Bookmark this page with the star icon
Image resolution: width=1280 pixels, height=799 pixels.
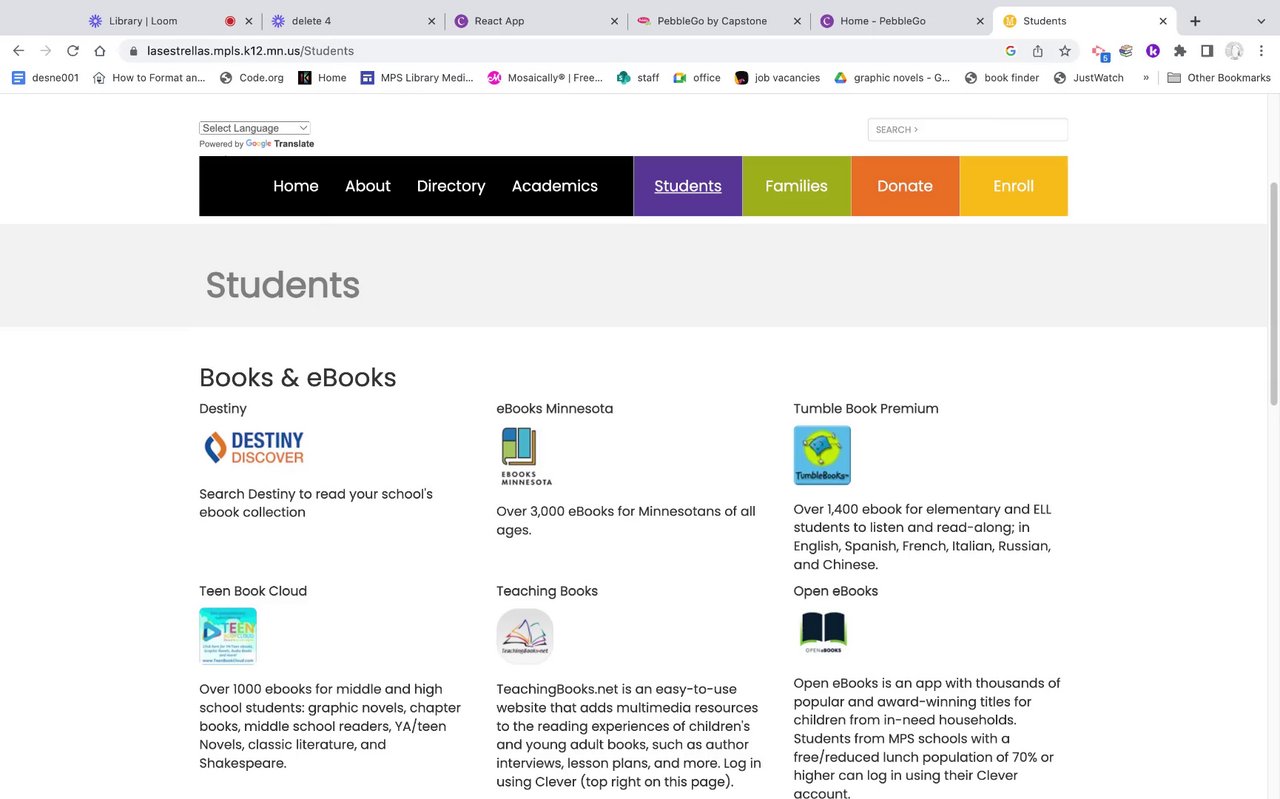1065,51
